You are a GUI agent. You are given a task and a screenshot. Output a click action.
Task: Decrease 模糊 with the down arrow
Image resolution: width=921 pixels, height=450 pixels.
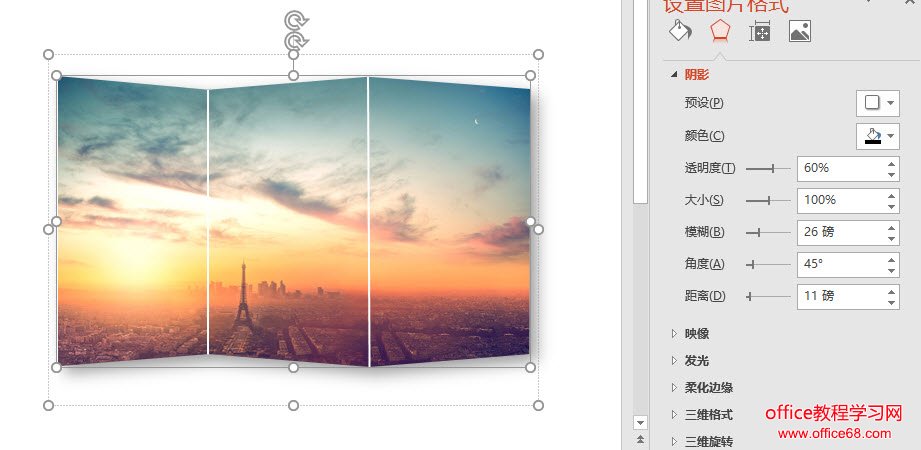click(892, 239)
